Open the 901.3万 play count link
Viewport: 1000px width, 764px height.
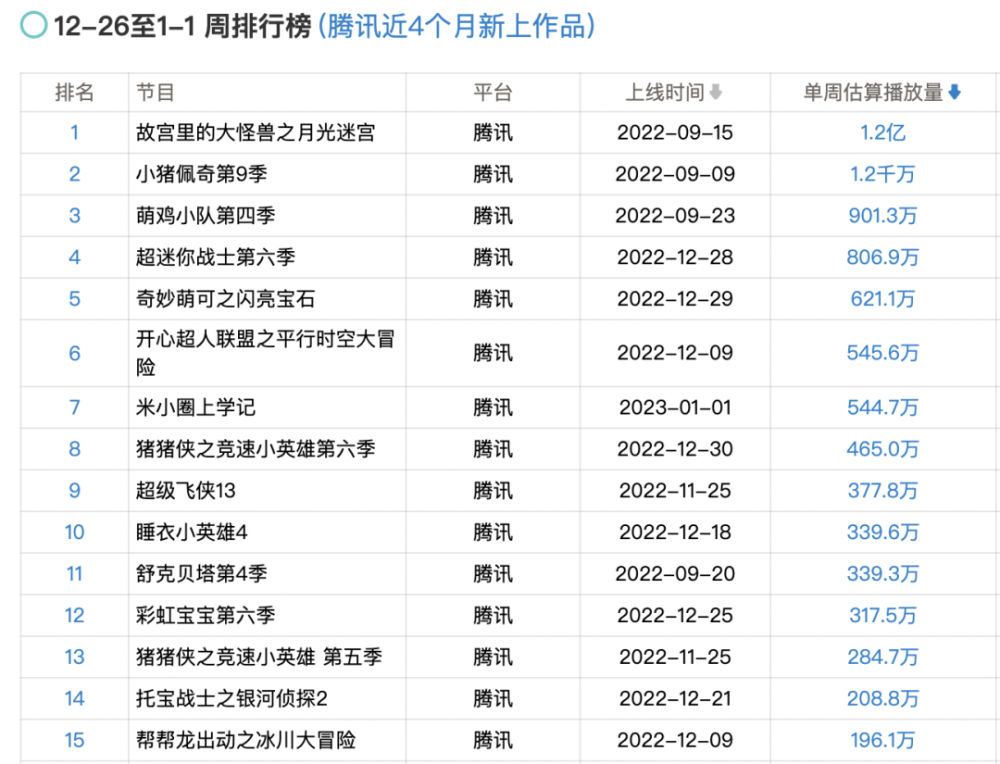(883, 216)
